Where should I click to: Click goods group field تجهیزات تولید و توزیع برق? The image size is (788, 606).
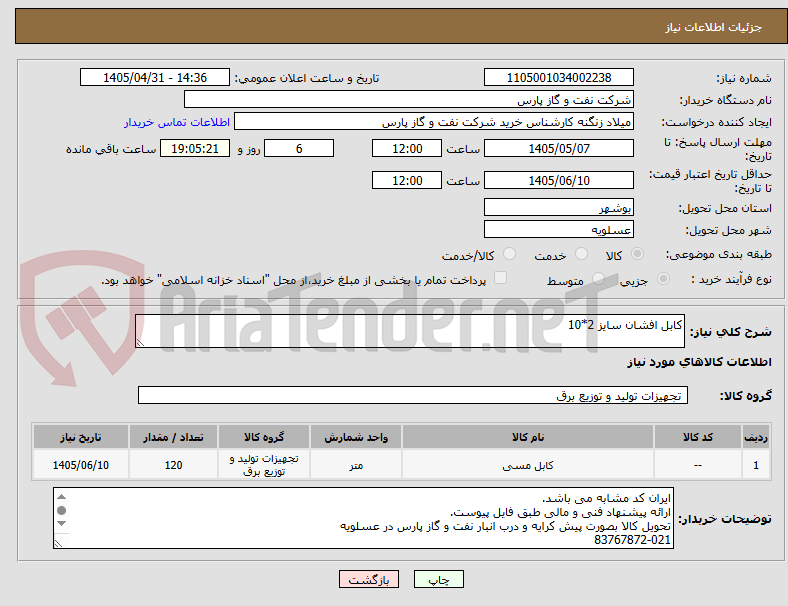click(x=413, y=395)
